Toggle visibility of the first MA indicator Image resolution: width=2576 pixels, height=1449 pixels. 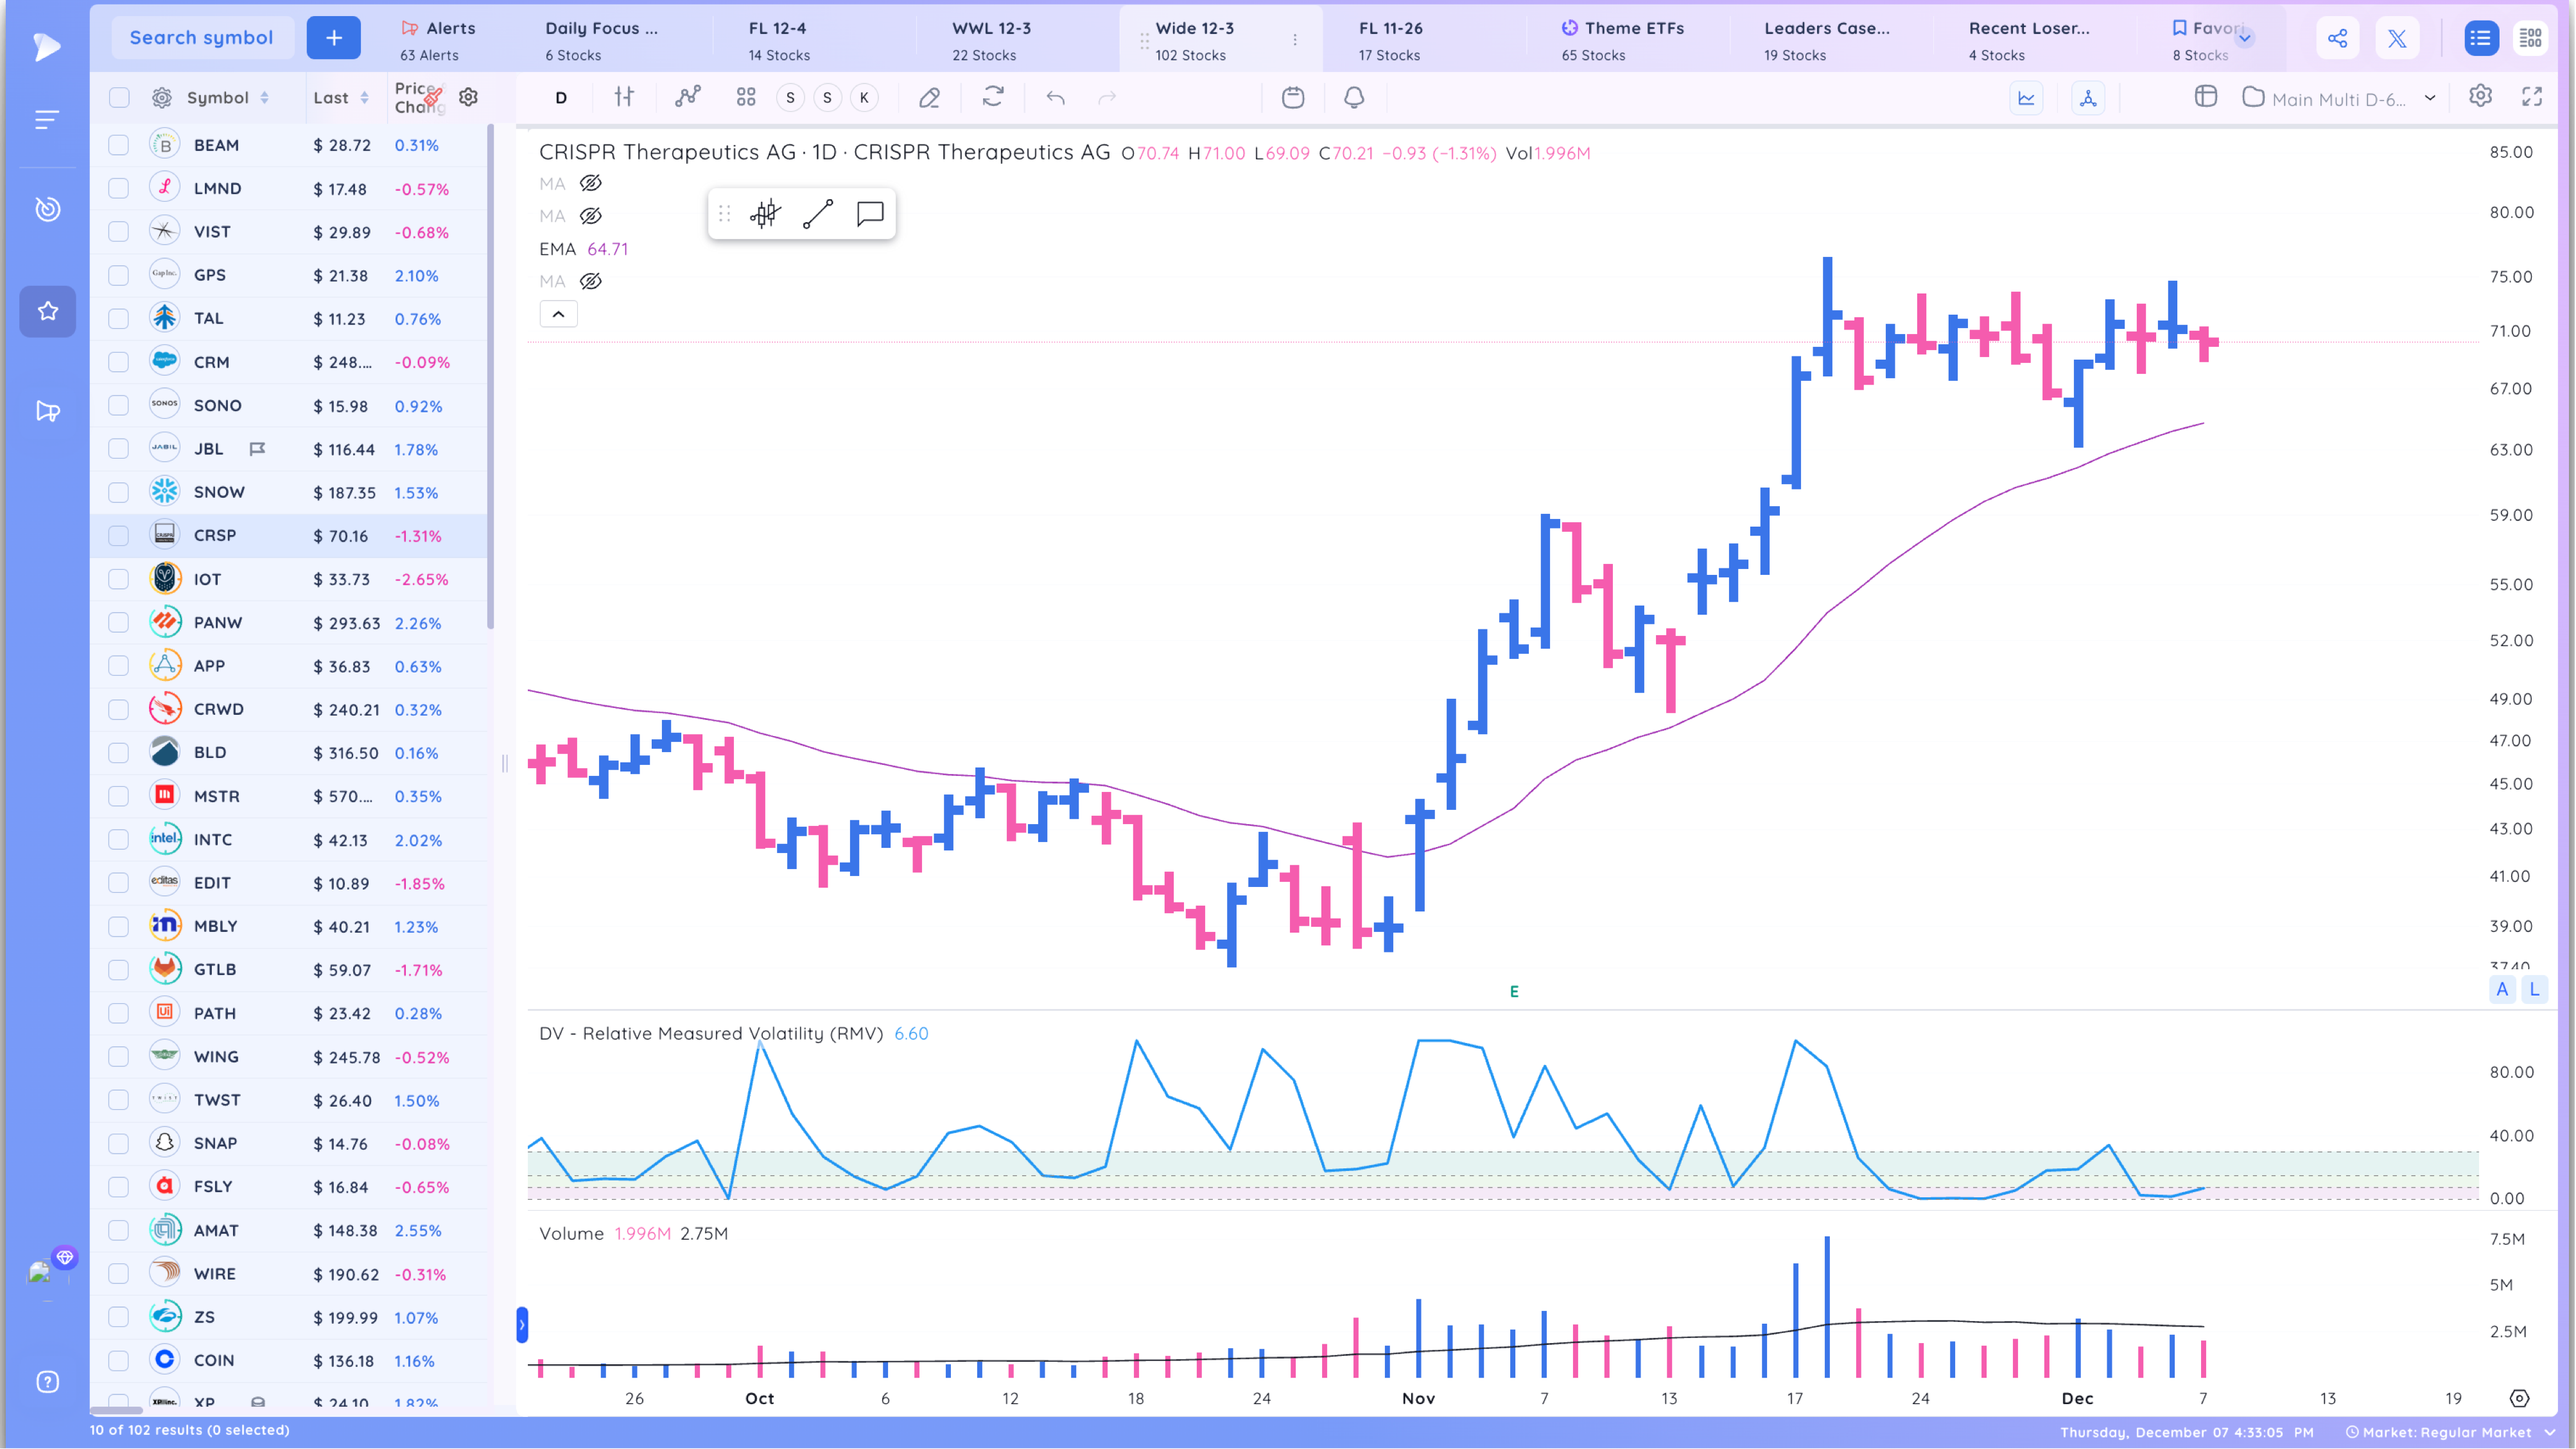coord(591,183)
